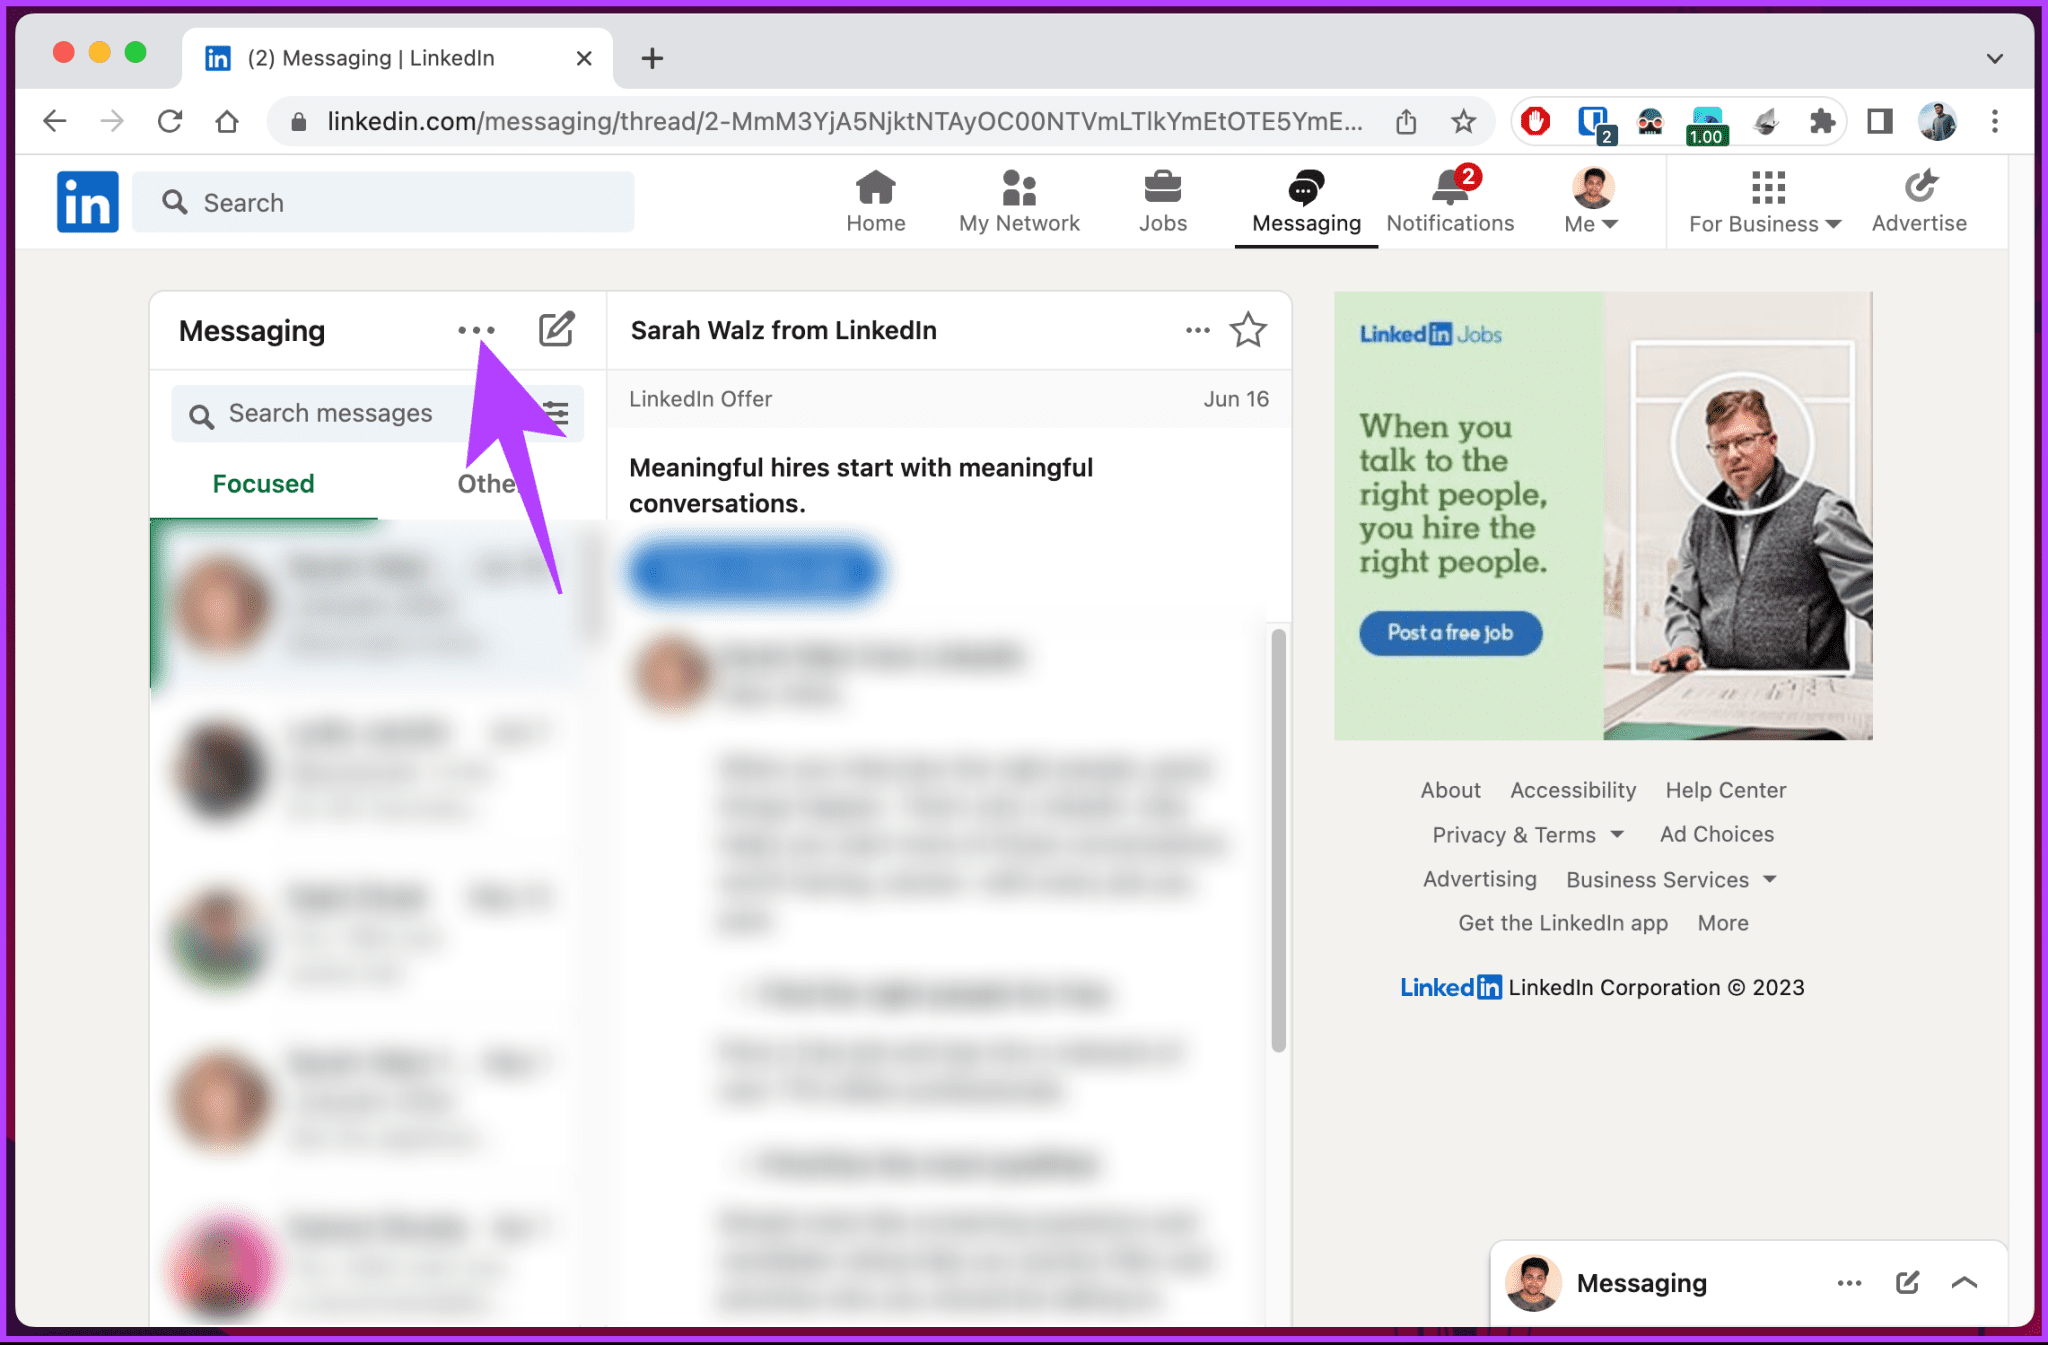
Task: Select the Focused inbox tab
Action: coord(263,483)
